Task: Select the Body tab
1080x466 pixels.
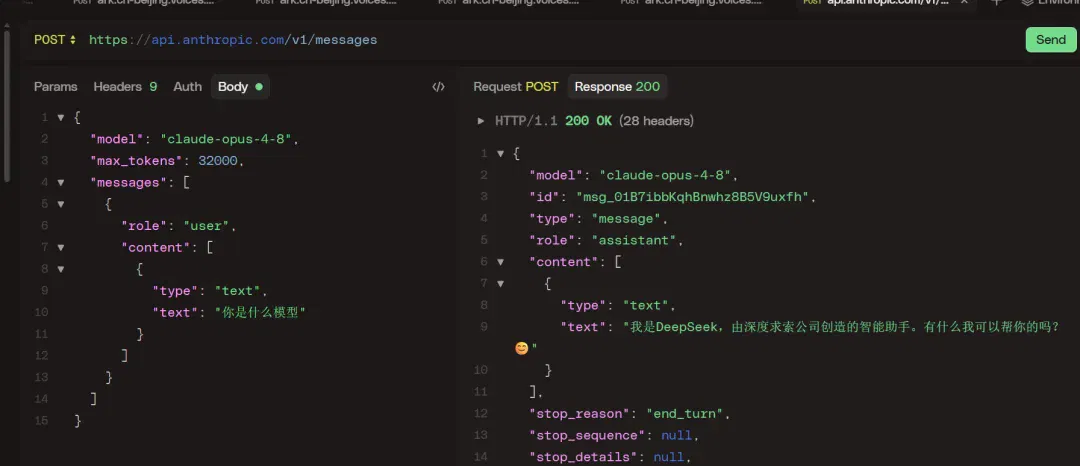Action: click(x=240, y=87)
